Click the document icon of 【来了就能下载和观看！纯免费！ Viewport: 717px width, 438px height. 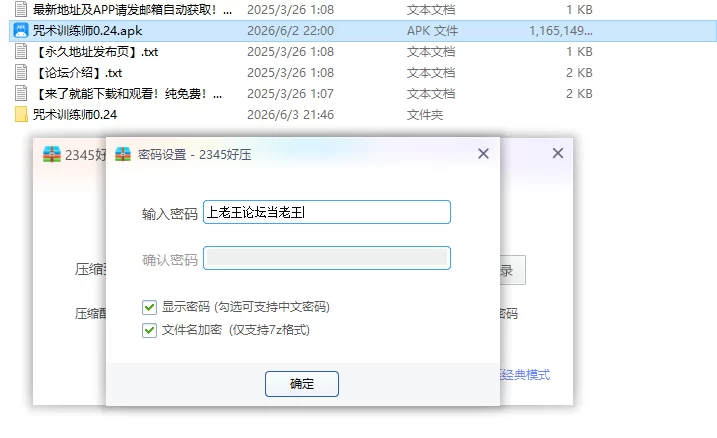[x=21, y=93]
